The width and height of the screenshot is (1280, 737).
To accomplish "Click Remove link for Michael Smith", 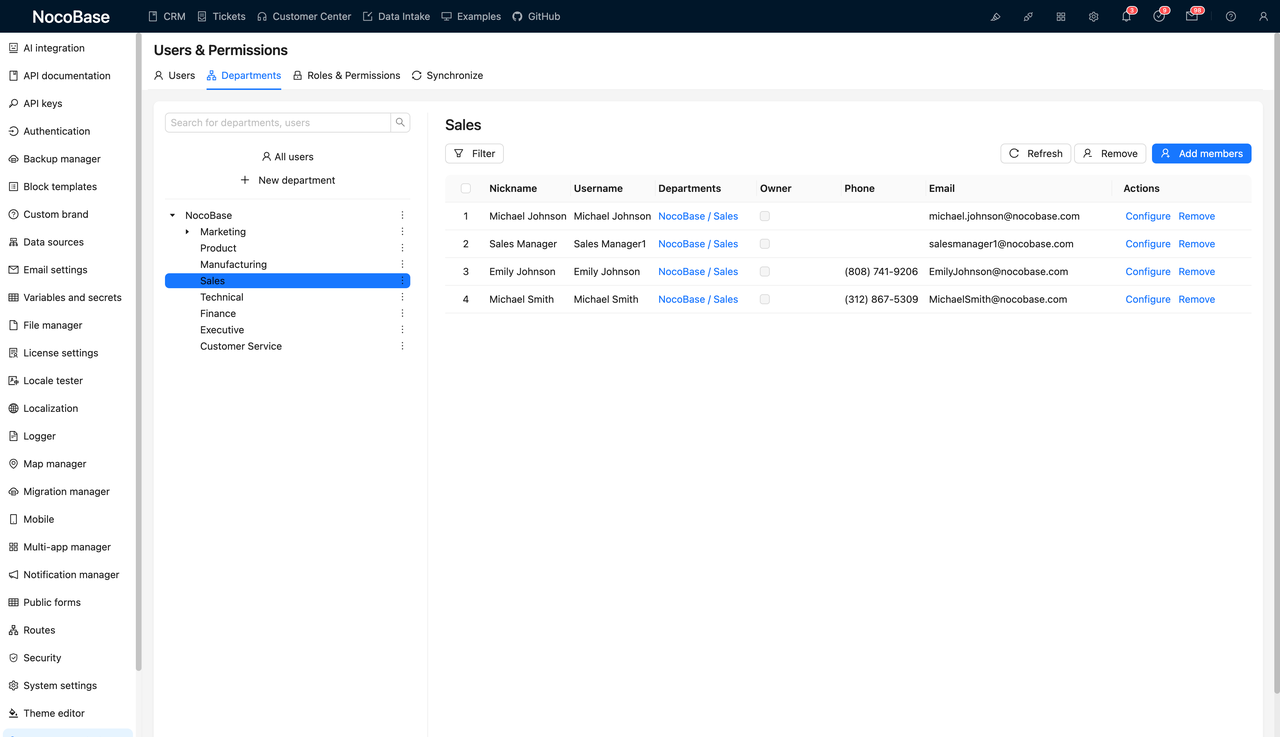I will [x=1196, y=299].
